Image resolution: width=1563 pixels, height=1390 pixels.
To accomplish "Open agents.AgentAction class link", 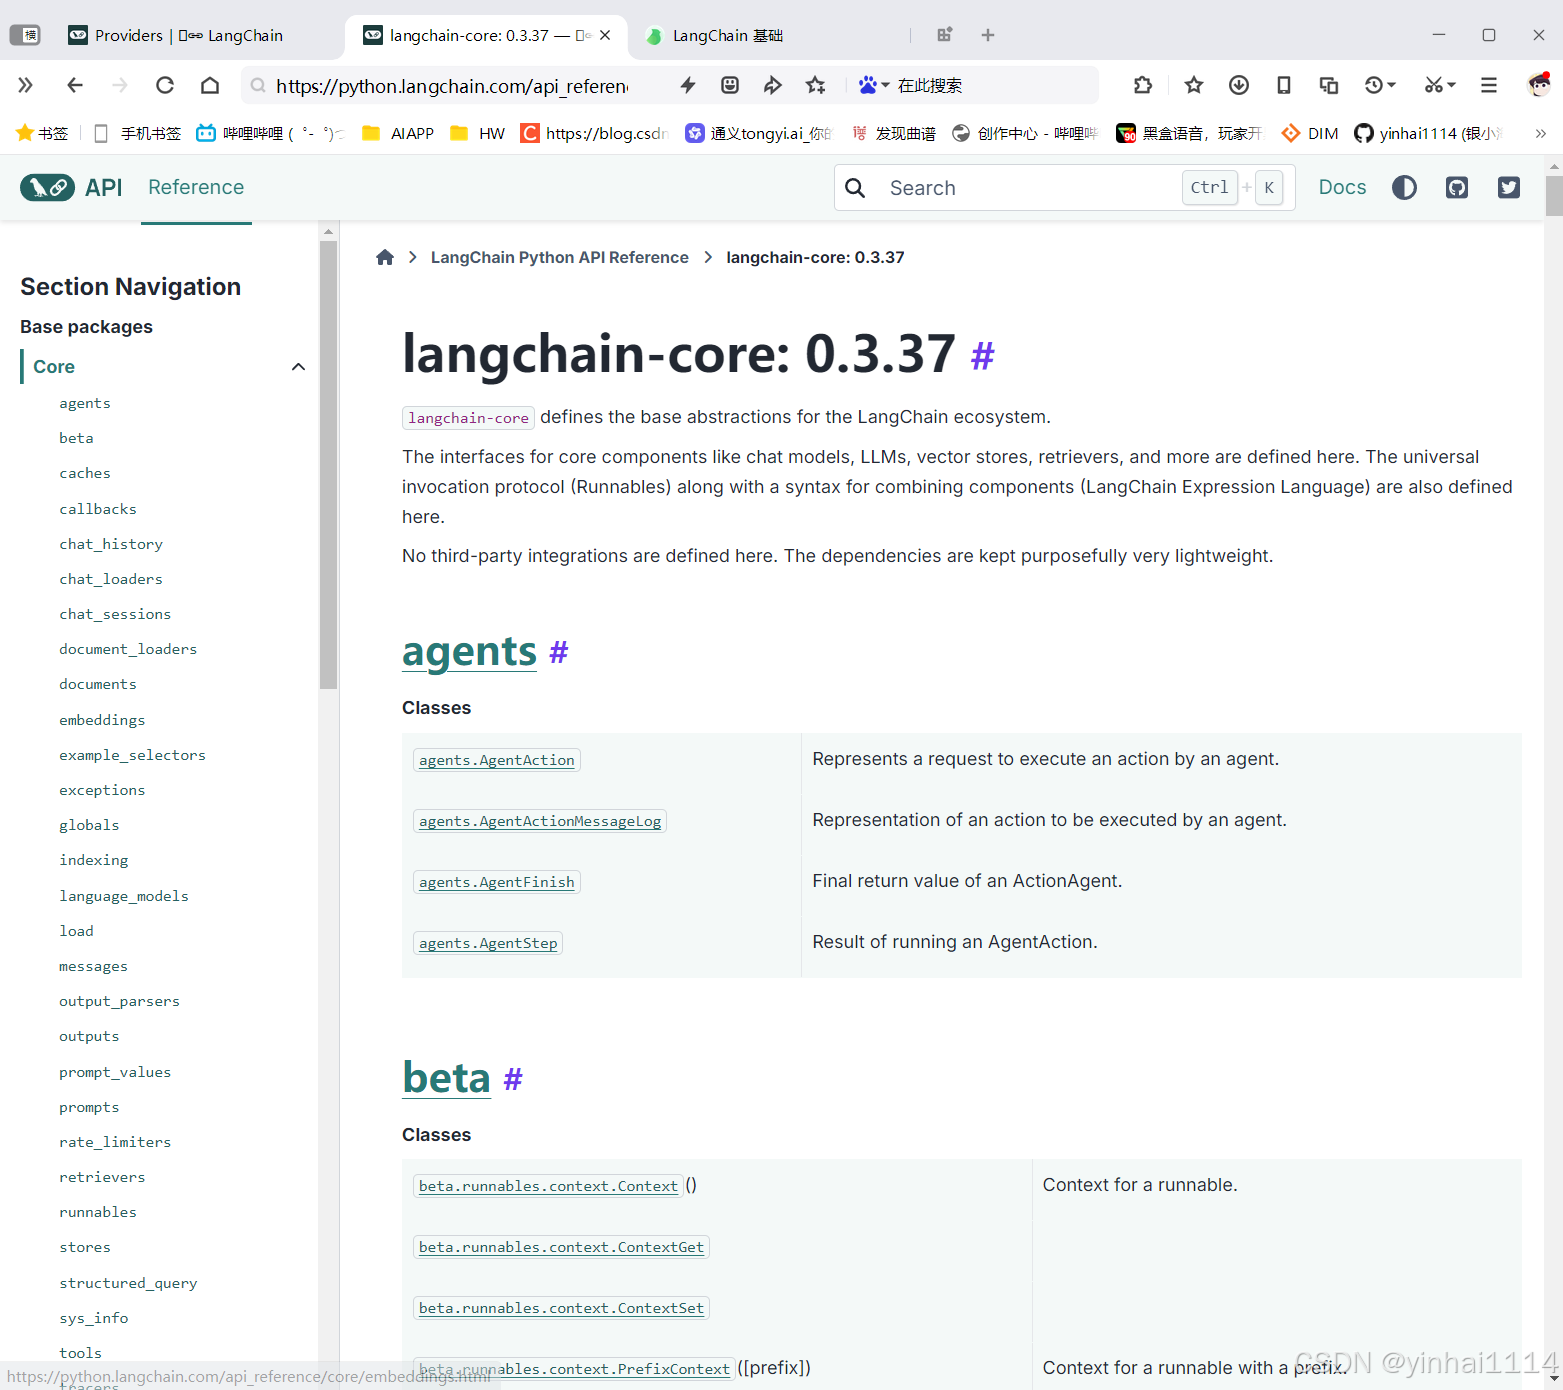I will click(x=497, y=760).
